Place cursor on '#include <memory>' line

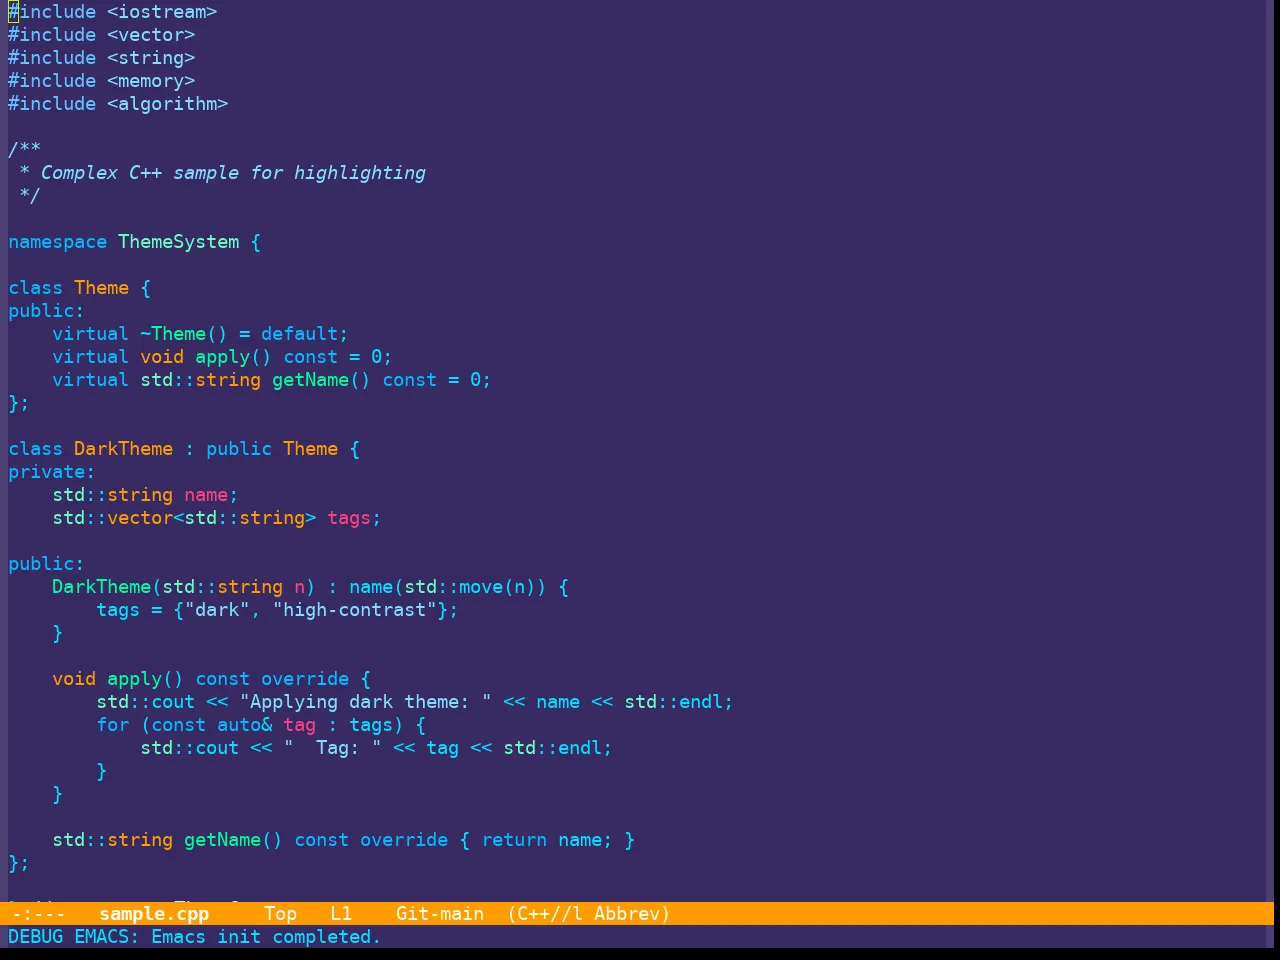102,81
